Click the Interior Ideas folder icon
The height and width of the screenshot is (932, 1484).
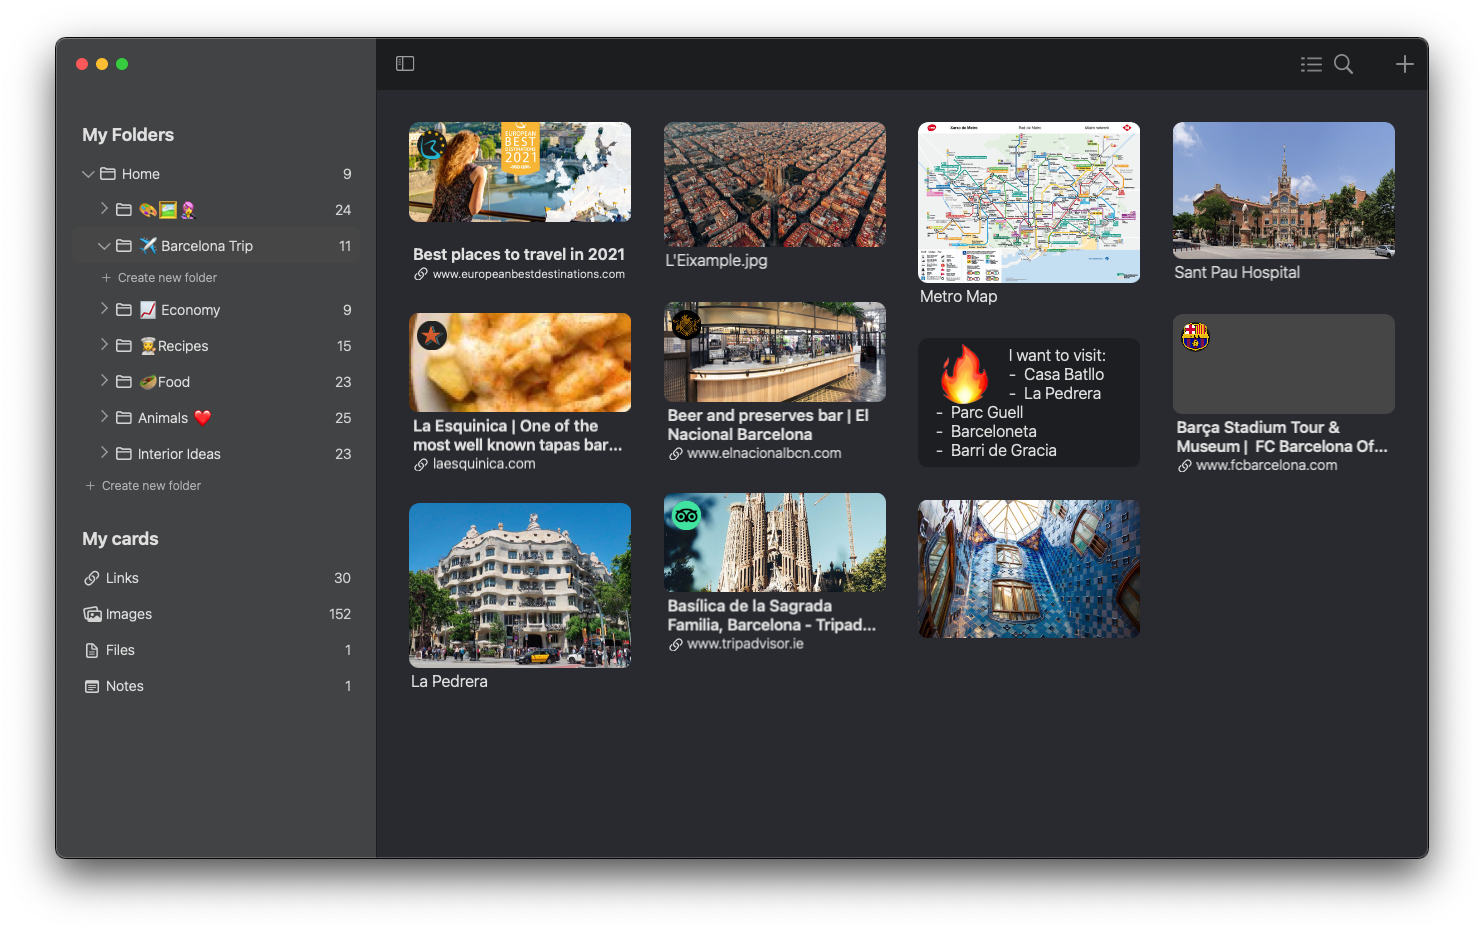pos(124,454)
